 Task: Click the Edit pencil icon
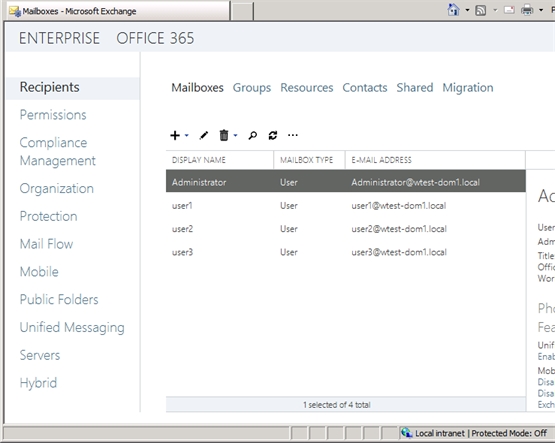coord(204,136)
